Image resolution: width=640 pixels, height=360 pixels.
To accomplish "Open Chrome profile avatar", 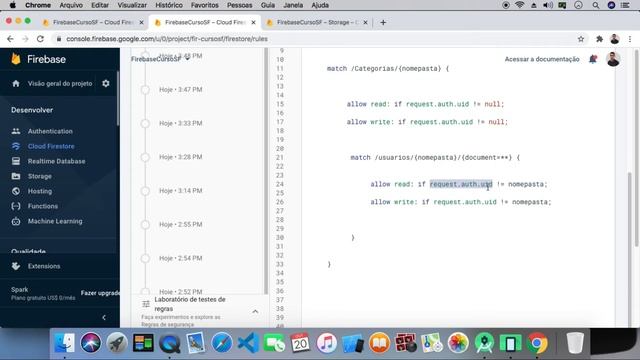I will [x=615, y=39].
